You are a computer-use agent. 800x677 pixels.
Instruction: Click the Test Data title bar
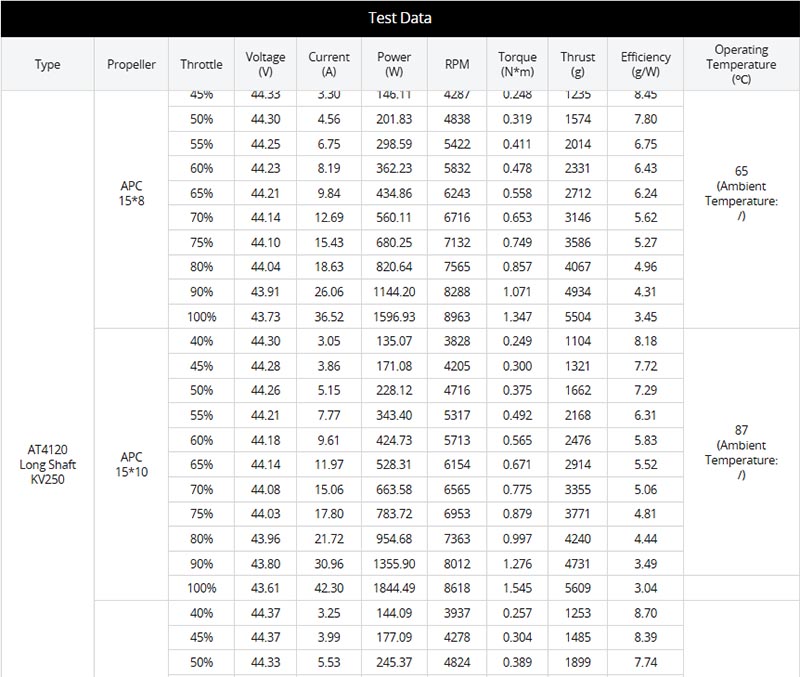click(400, 18)
